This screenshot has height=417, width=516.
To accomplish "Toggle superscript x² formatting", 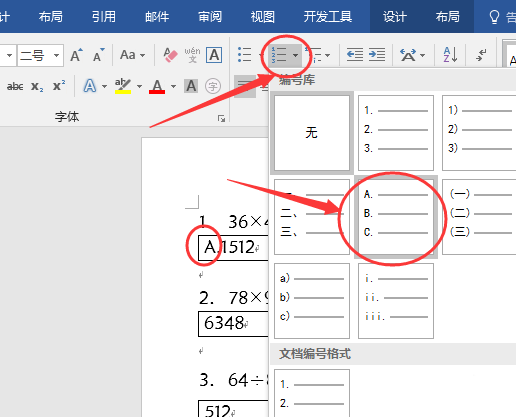I will 59,86.
